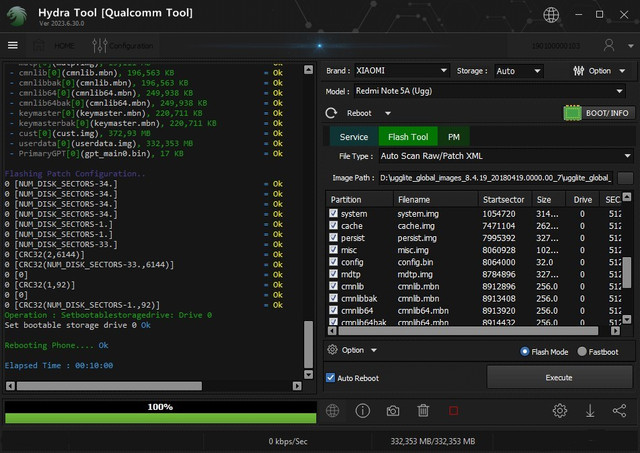Uncheck the misc partition checkbox

333,250
